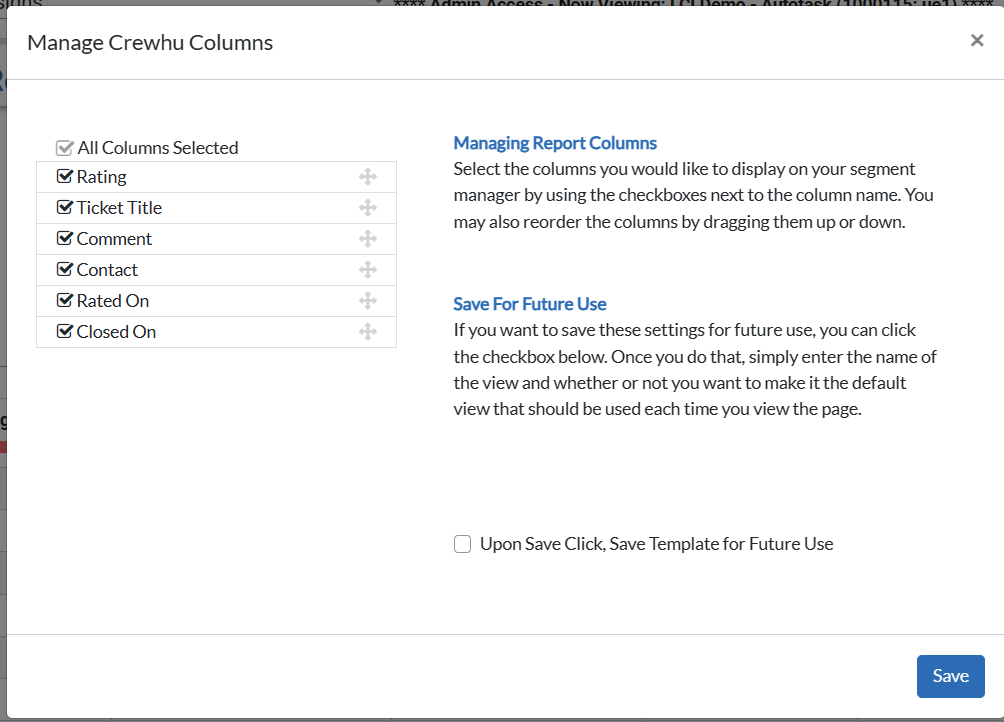
Task: Uncheck the Comment column checkbox
Action: (x=65, y=238)
